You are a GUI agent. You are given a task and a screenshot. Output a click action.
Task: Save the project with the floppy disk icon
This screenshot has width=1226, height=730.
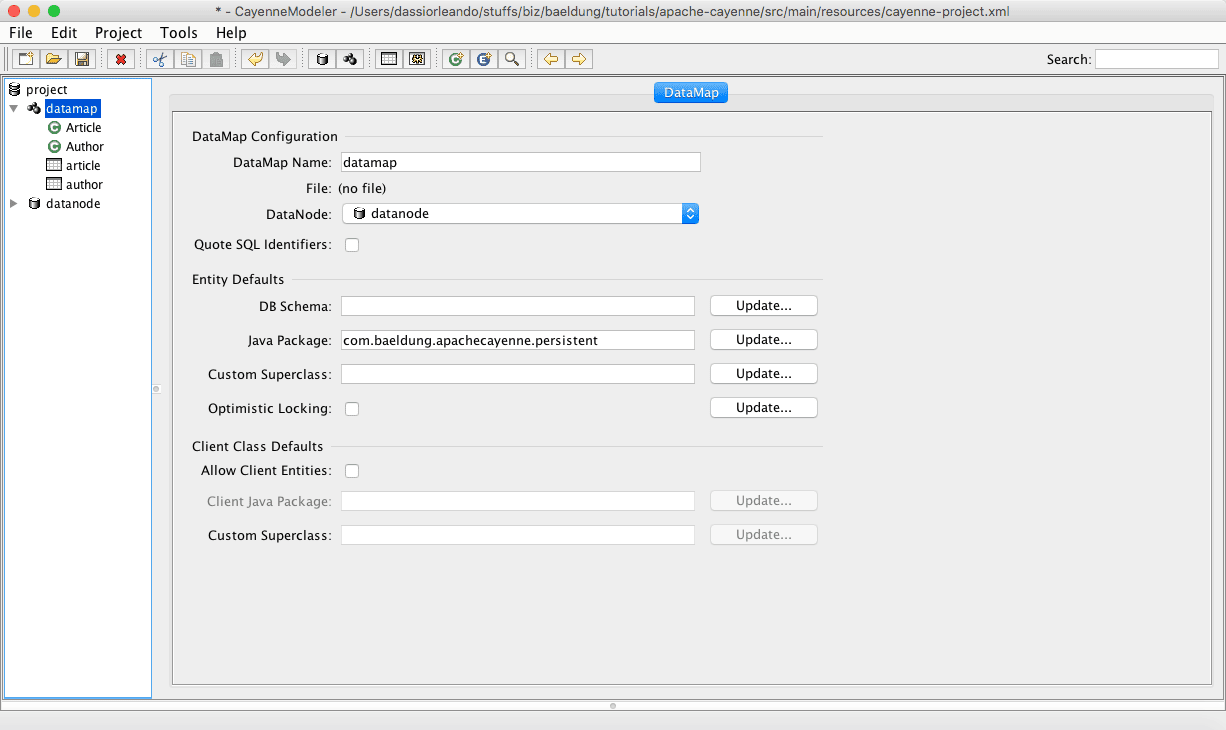click(81, 60)
